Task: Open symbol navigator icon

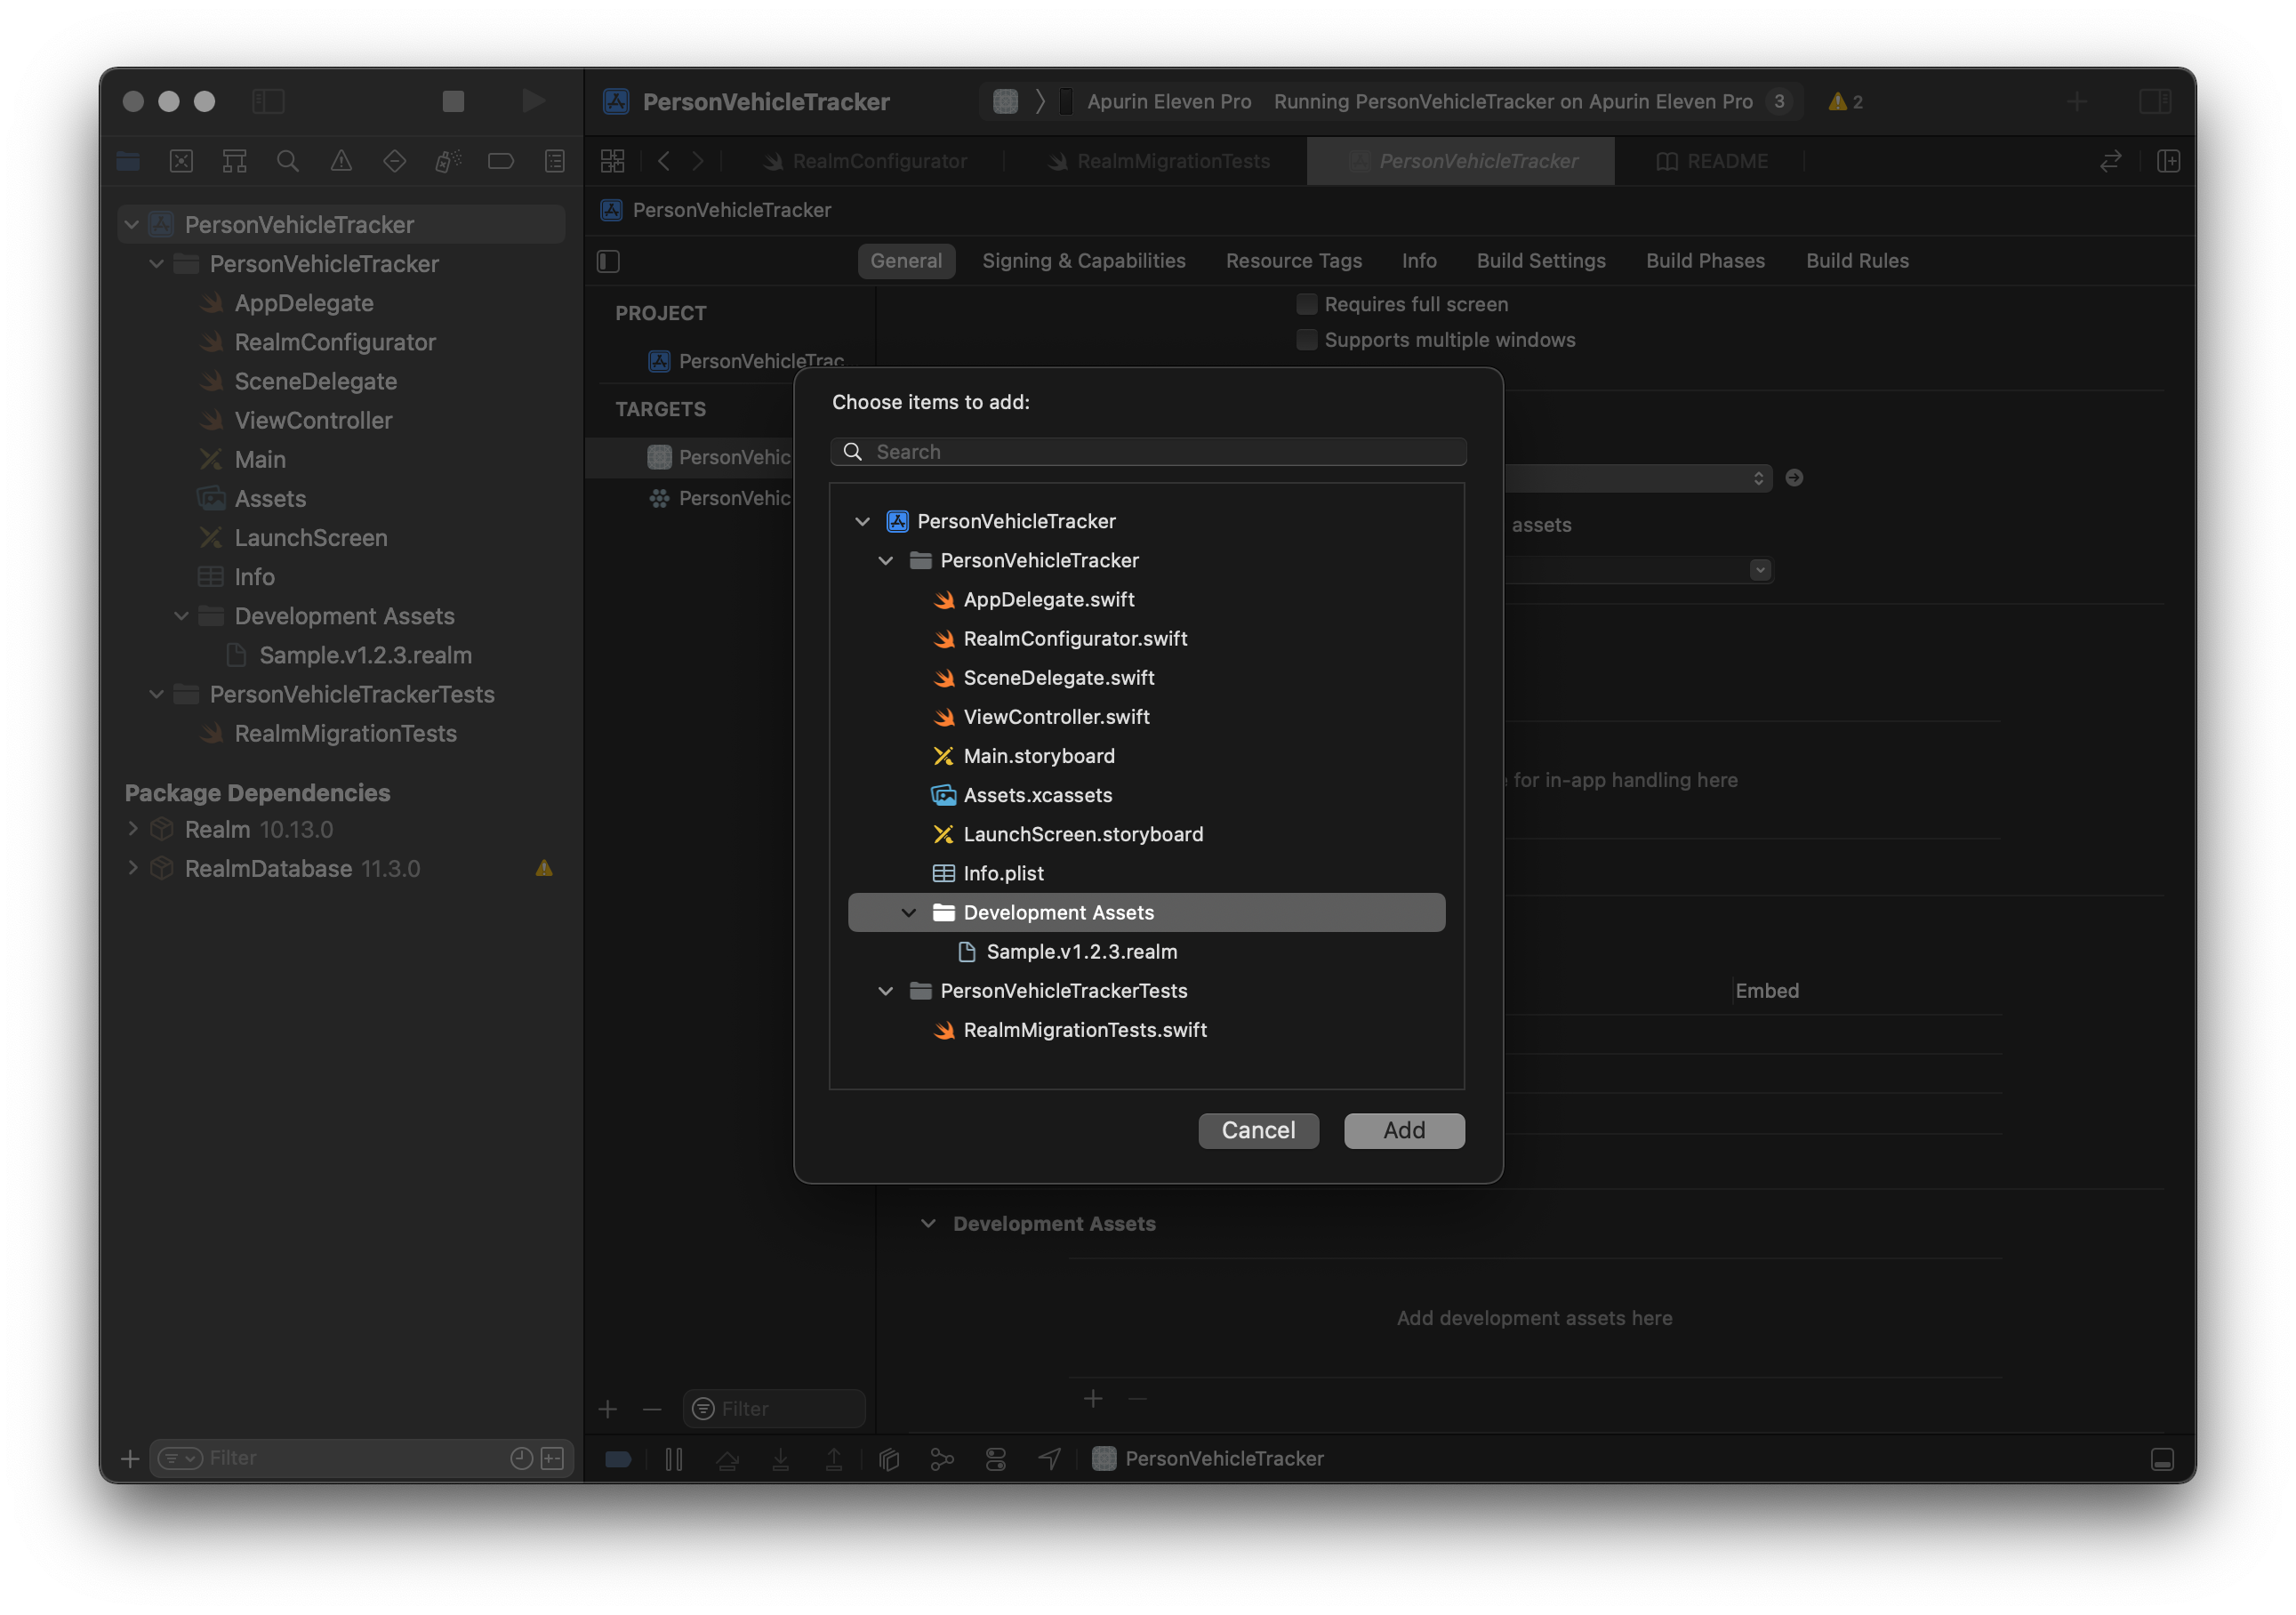Action: [x=234, y=161]
